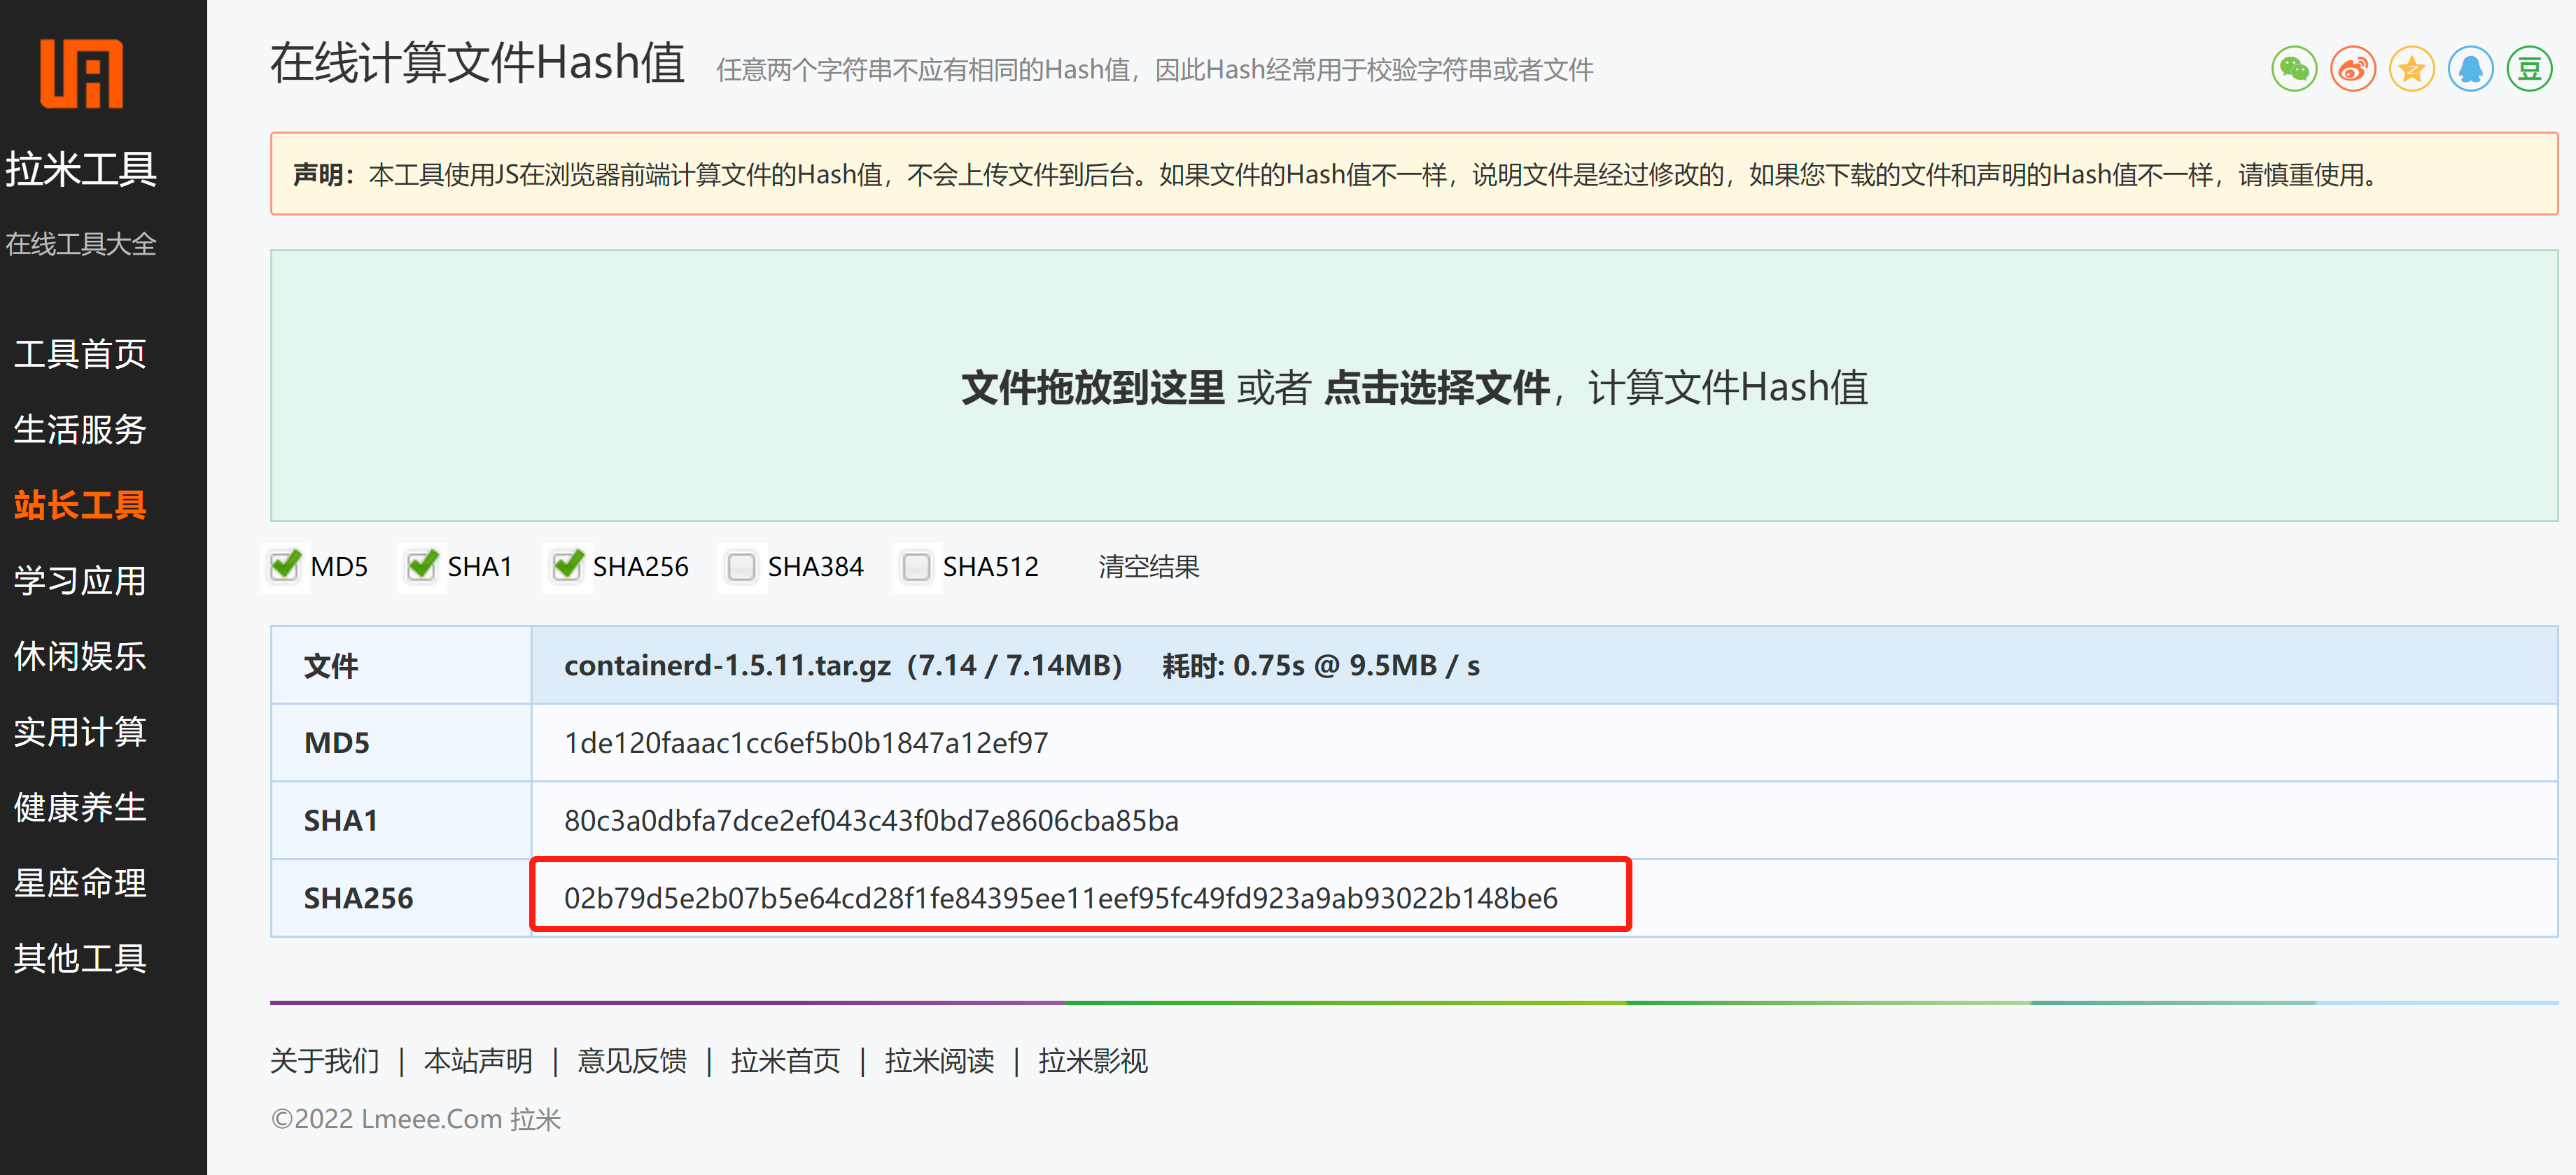Click the Douban (豆) icon

(2530, 68)
